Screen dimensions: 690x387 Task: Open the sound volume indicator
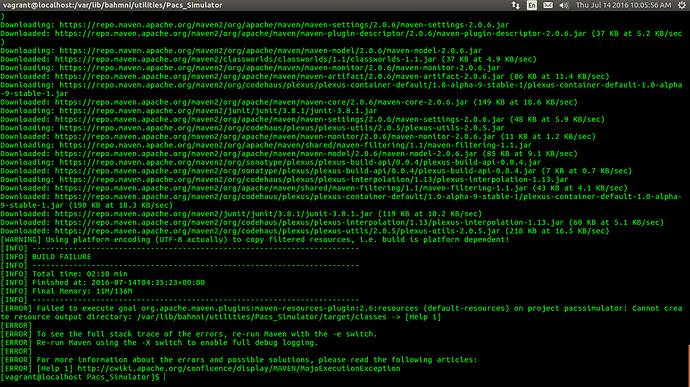point(564,5)
